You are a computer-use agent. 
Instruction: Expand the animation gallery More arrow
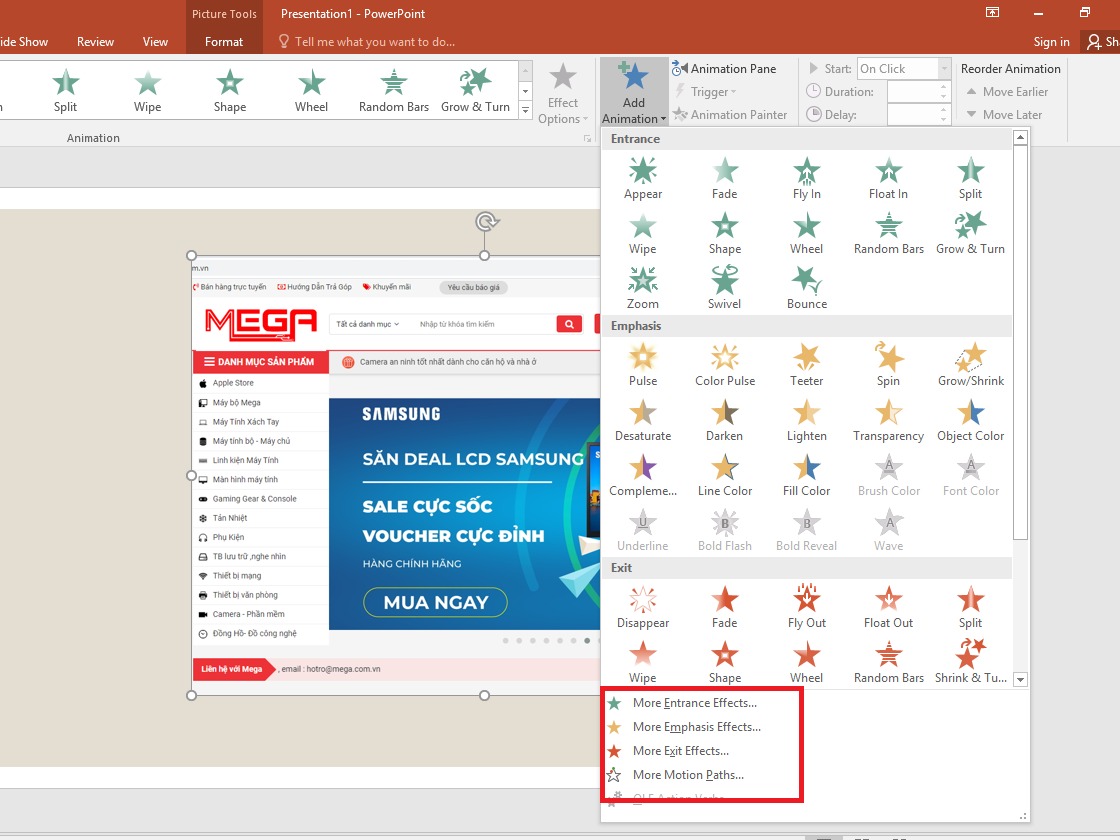click(x=527, y=112)
